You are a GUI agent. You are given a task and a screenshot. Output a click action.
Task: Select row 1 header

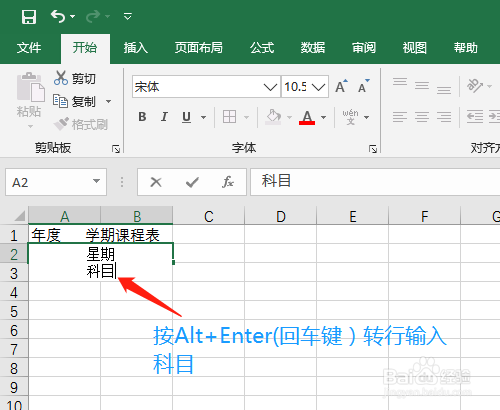tap(14, 235)
